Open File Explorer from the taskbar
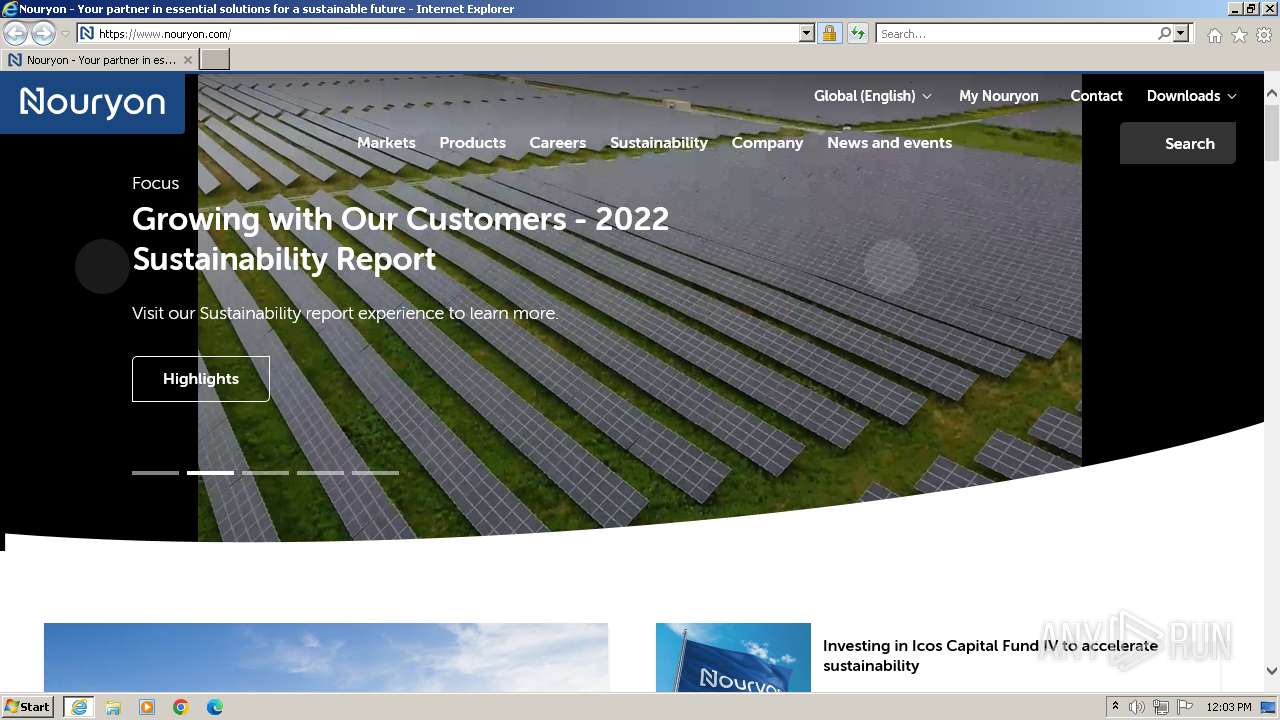 (113, 707)
